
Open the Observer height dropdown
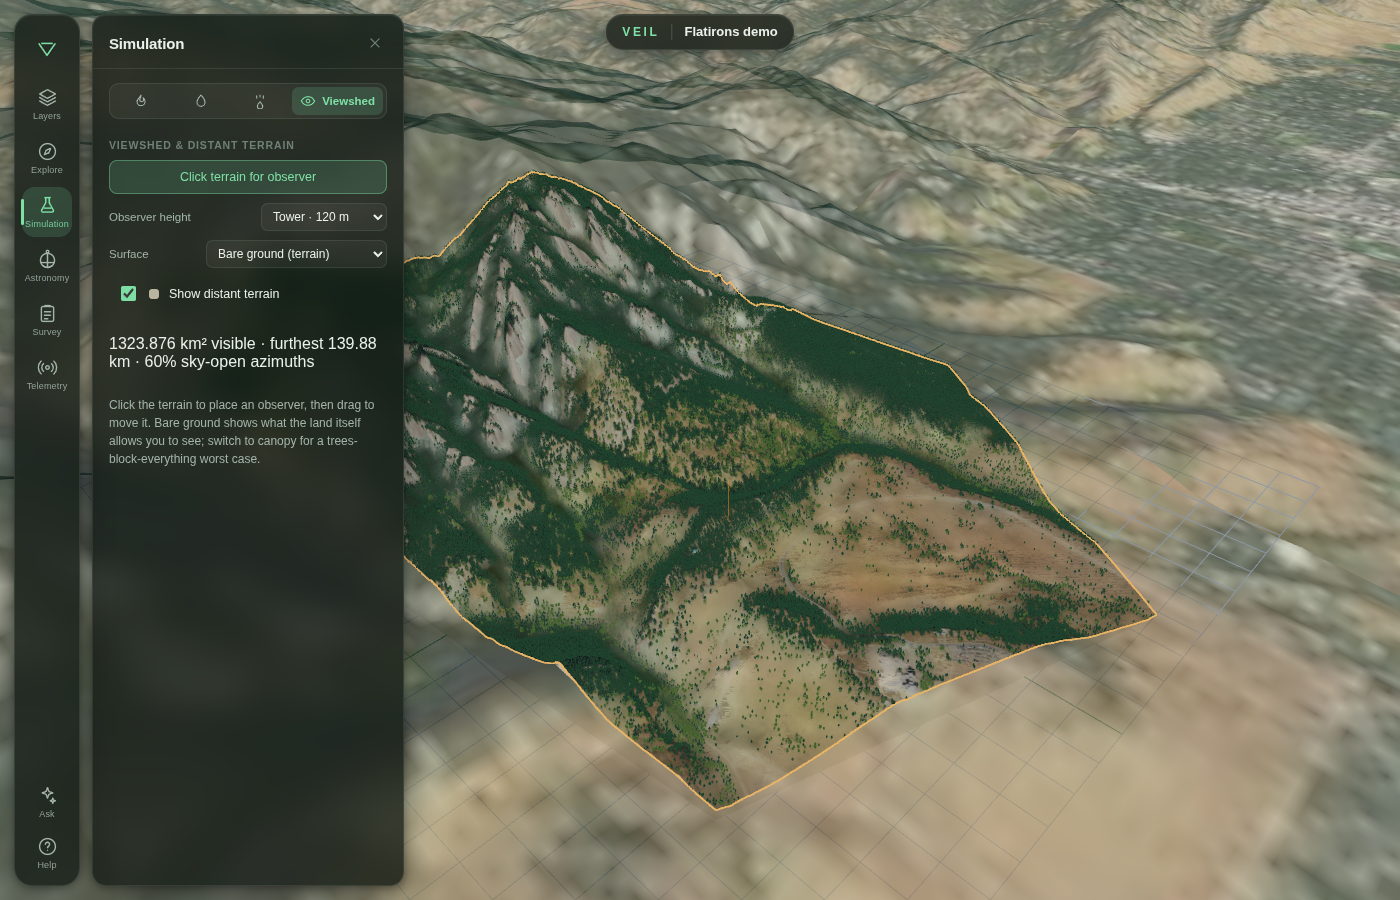point(324,217)
